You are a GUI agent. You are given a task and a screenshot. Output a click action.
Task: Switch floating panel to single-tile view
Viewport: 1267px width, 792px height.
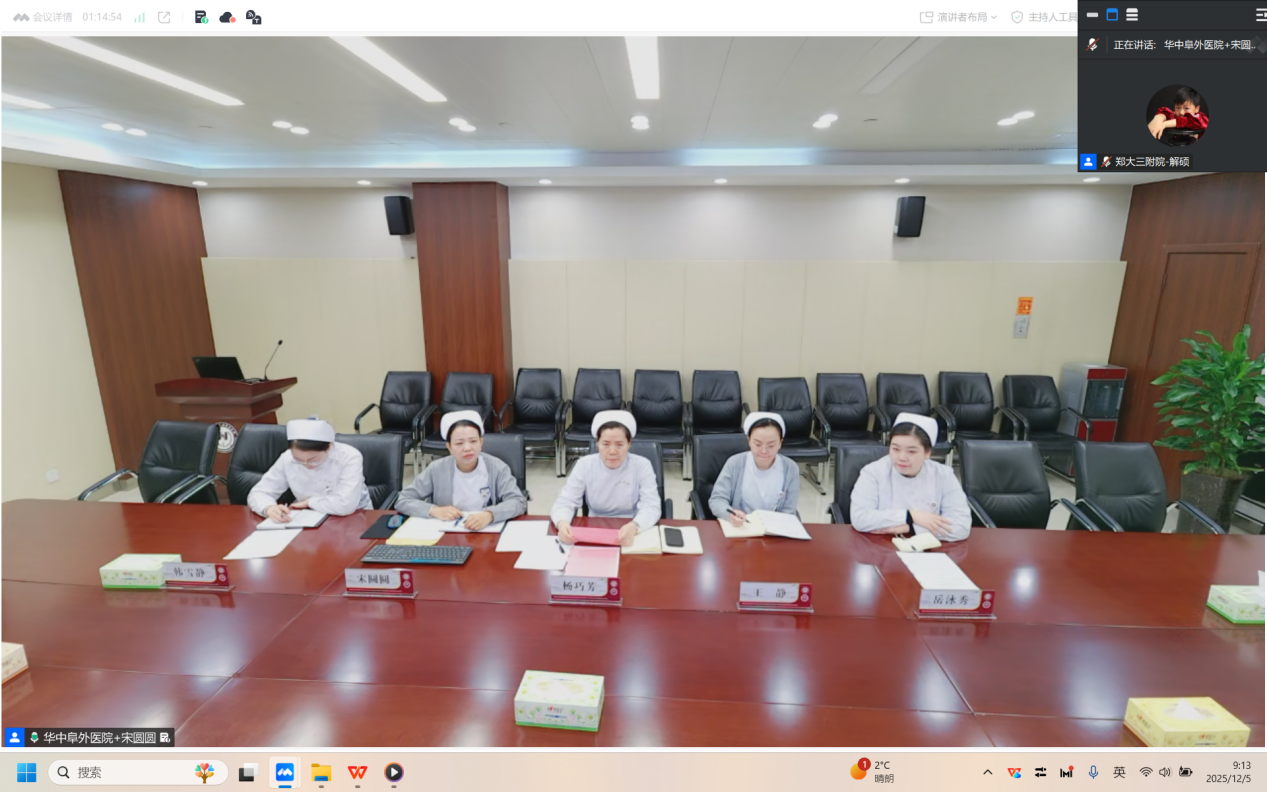click(x=1112, y=15)
